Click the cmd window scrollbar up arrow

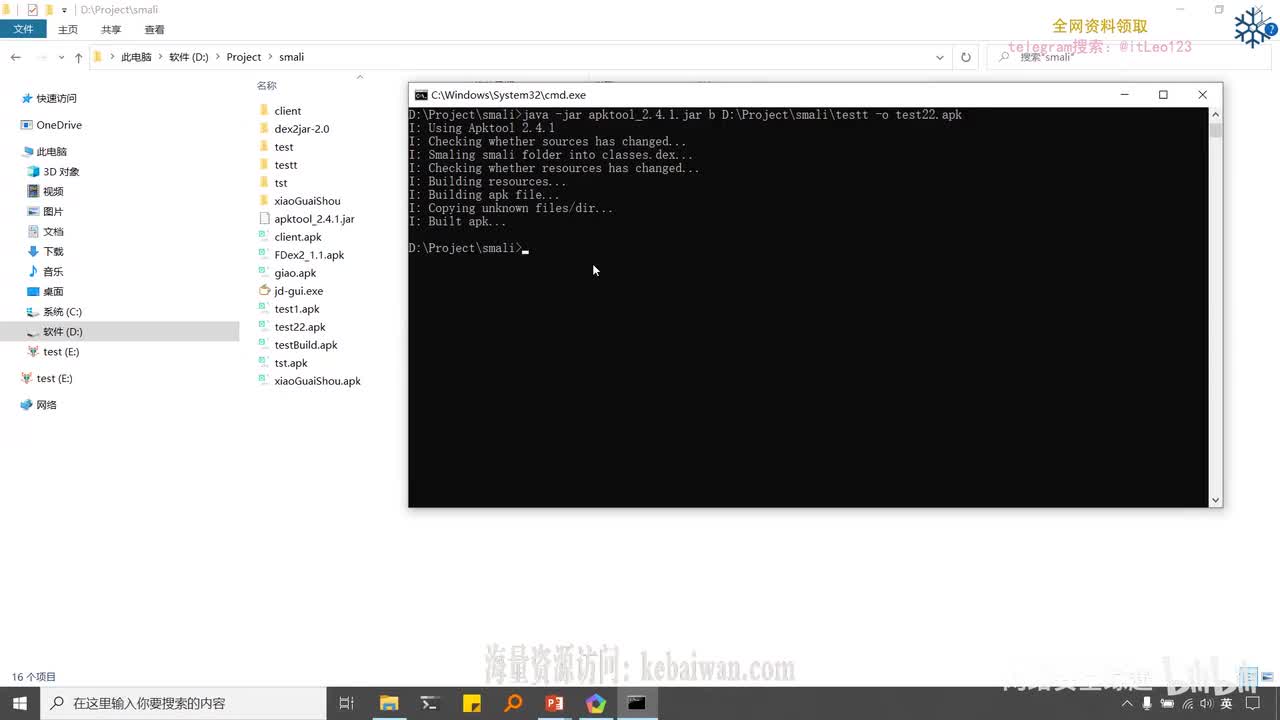(1215, 115)
